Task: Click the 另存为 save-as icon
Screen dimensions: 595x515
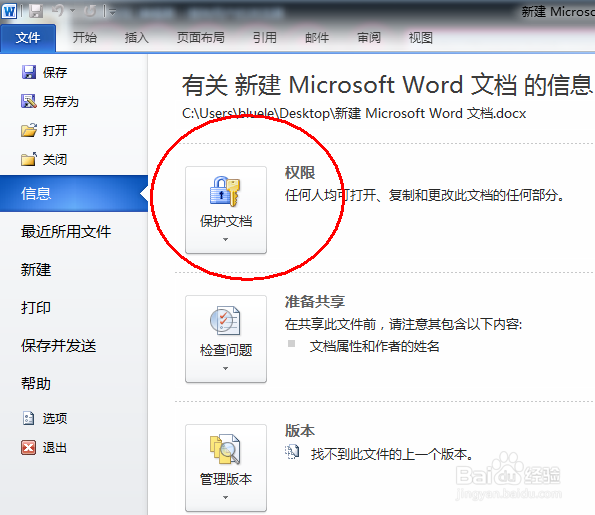Action: (29, 101)
